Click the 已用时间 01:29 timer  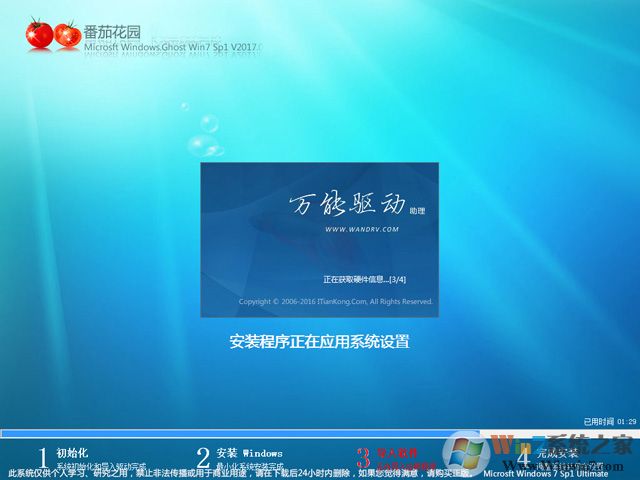click(x=610, y=421)
